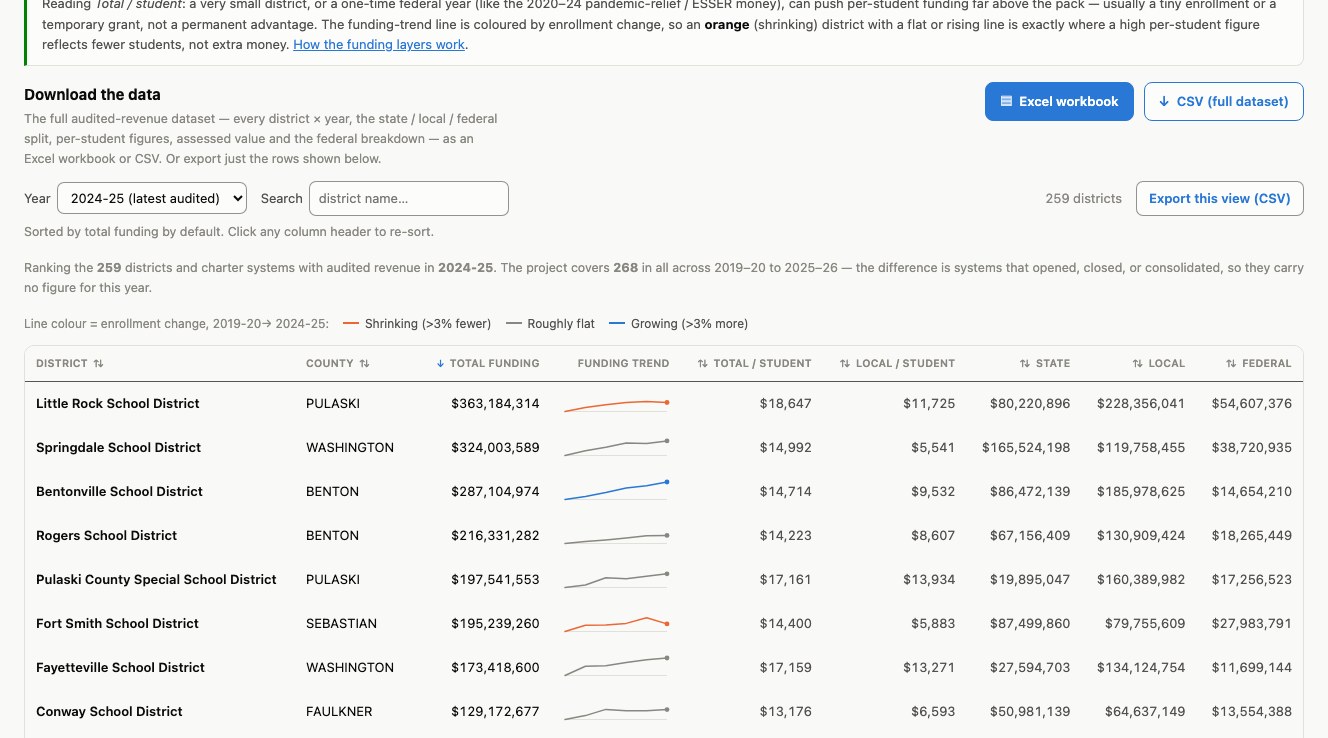Click state funding $27,594,703 cell
The image size is (1328, 738).
1030,667
